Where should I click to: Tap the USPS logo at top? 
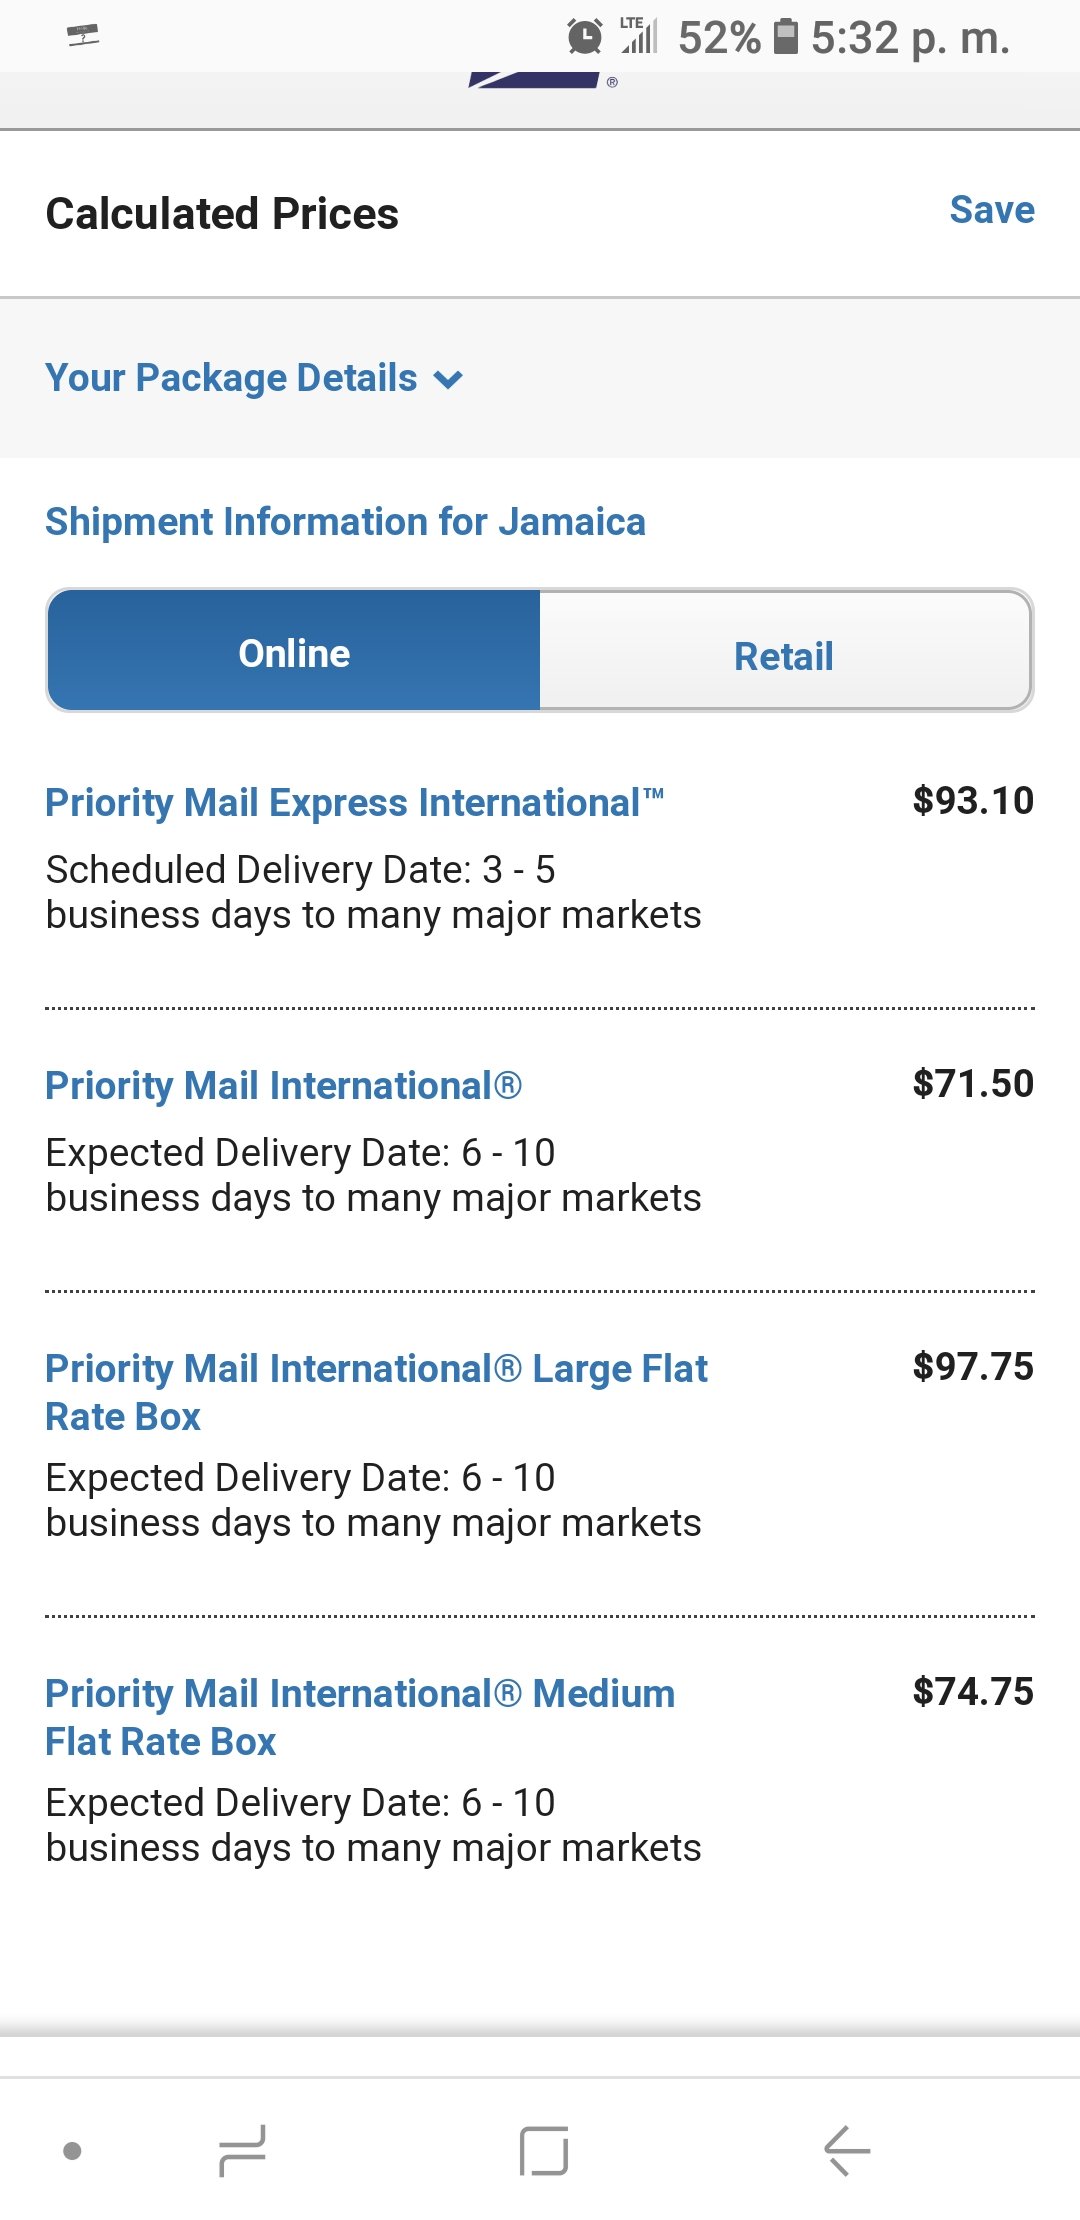[540, 80]
